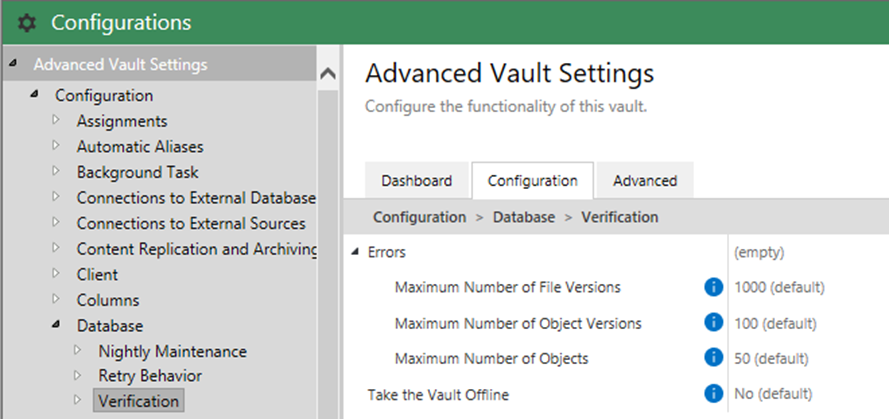Click the Errors group label

(x=387, y=252)
